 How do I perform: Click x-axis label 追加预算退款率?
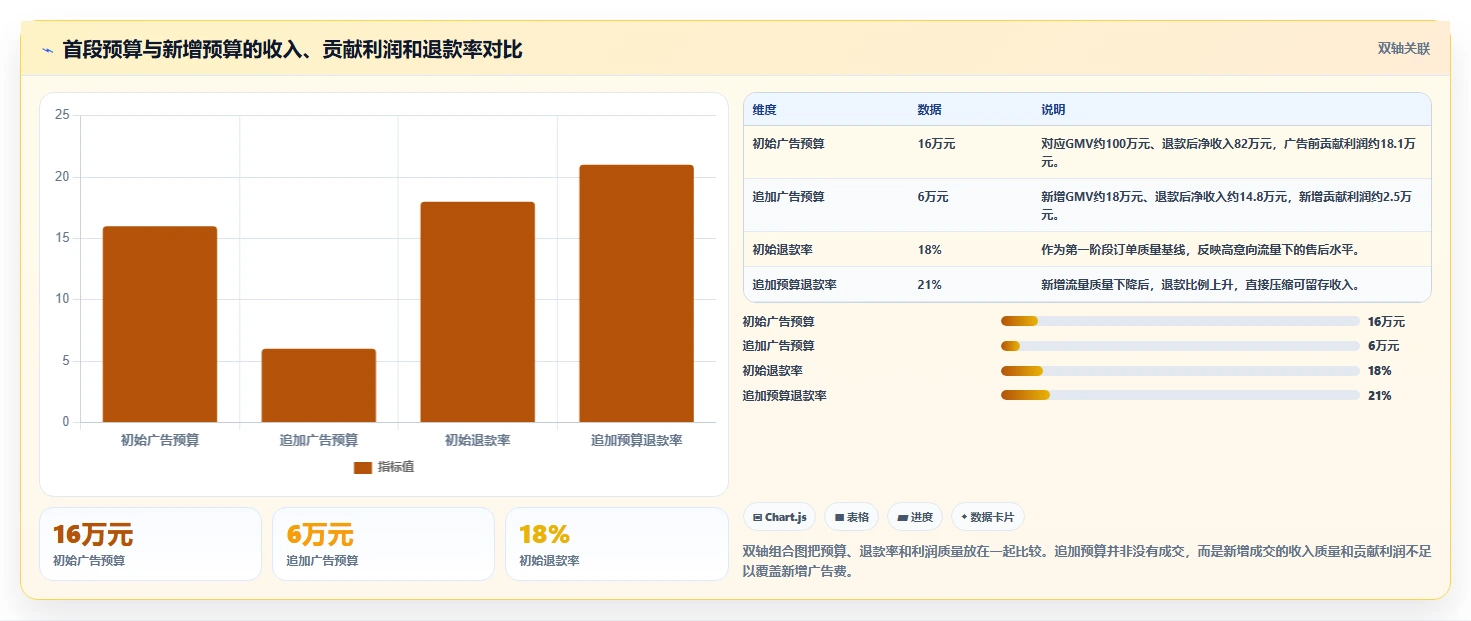pos(636,440)
